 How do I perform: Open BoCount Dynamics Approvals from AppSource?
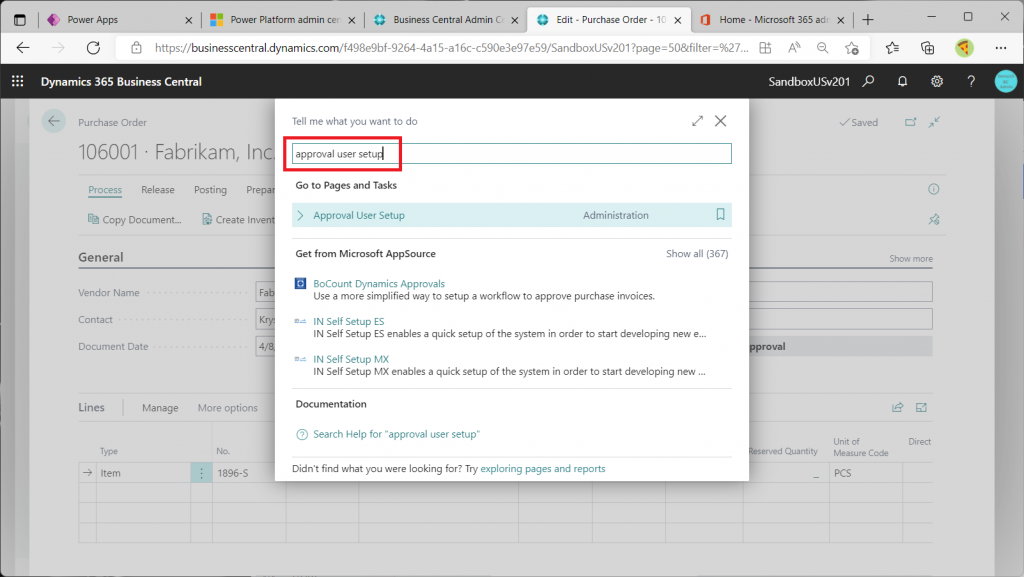[x=379, y=283]
